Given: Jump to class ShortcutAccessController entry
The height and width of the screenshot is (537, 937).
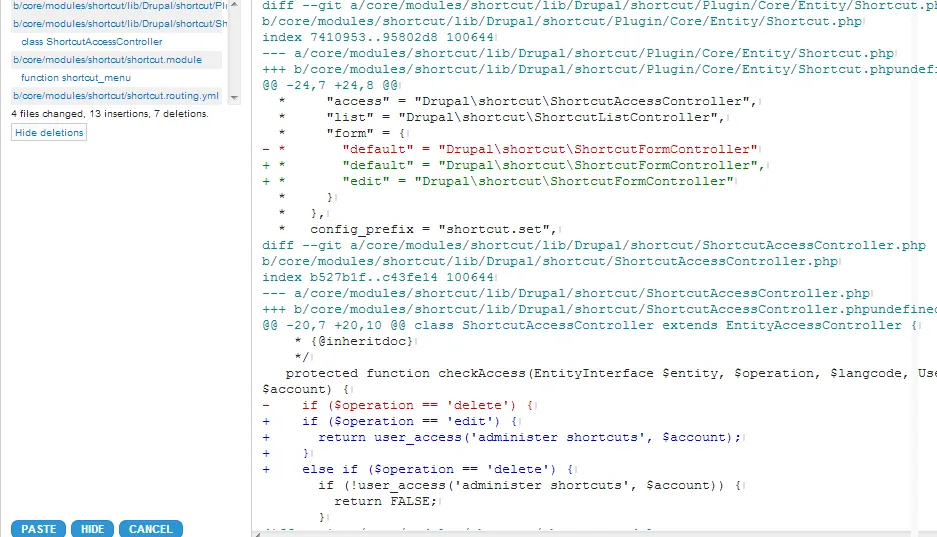Looking at the screenshot, I should click(x=91, y=42).
